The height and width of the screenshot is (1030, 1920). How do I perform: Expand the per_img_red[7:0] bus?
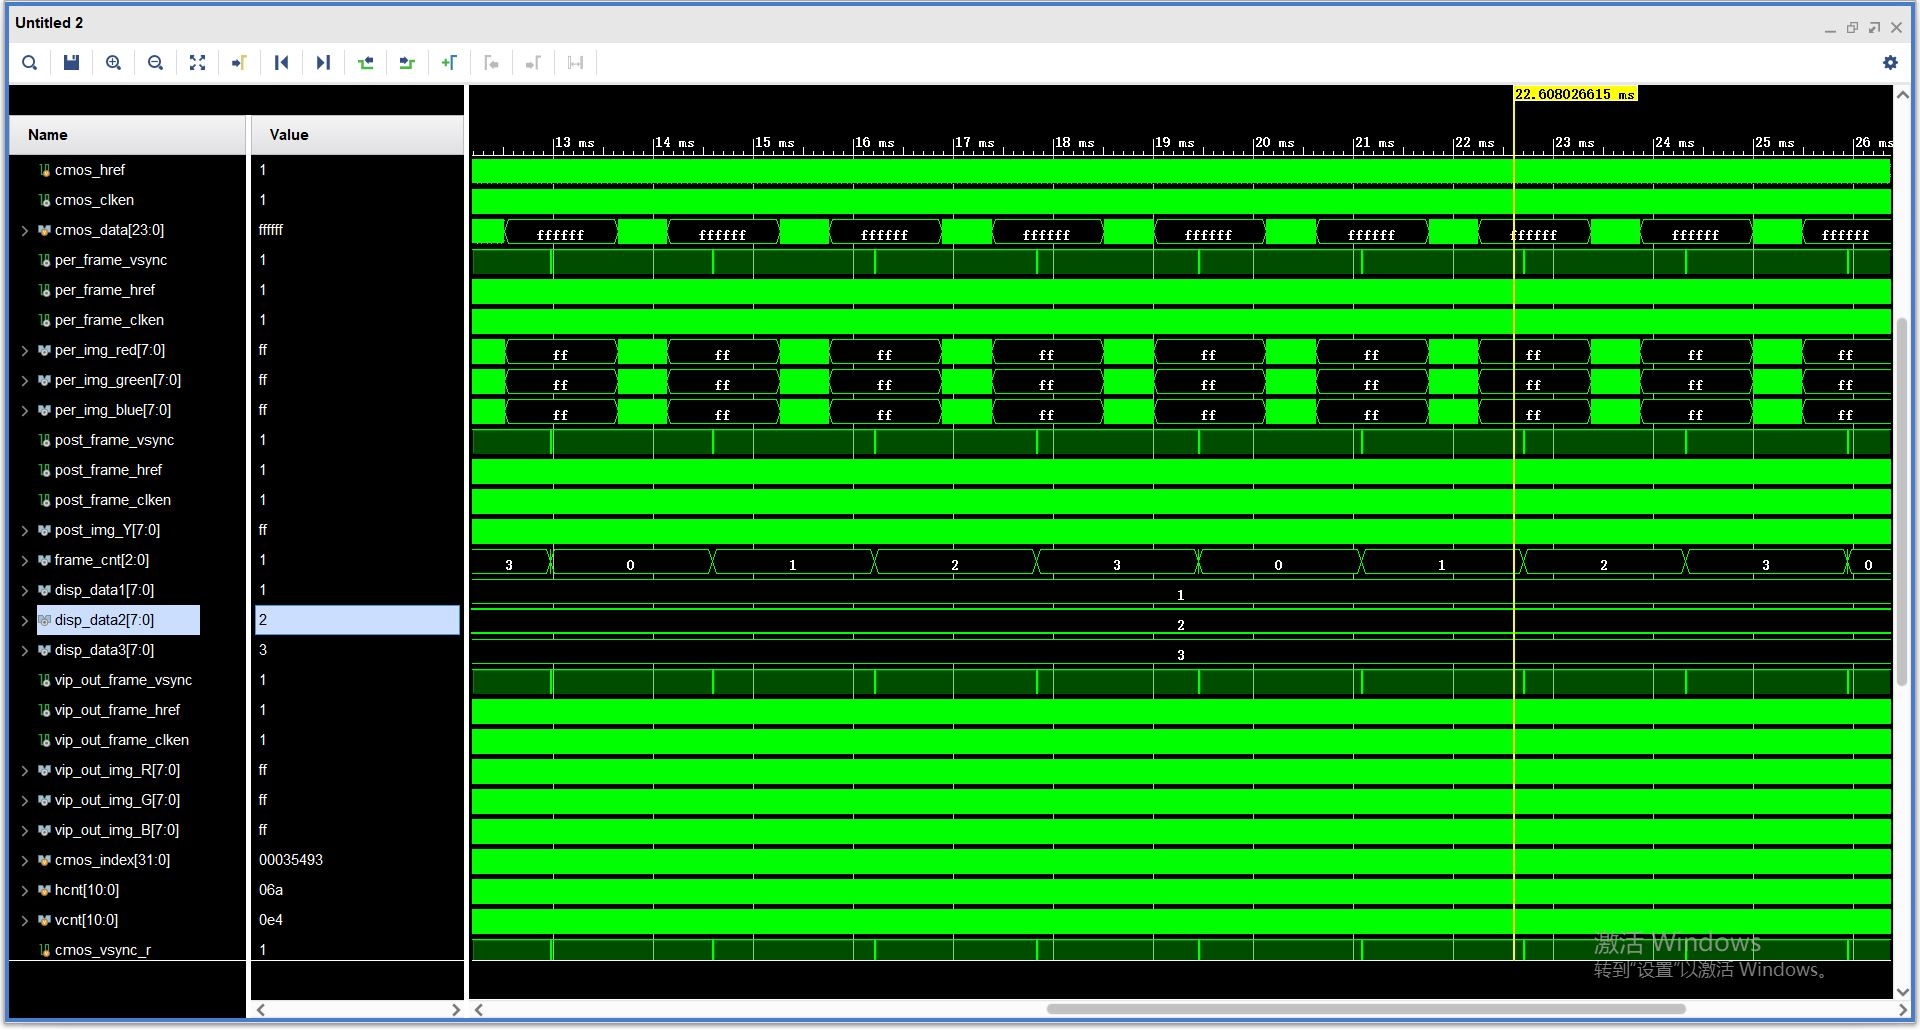tap(25, 350)
